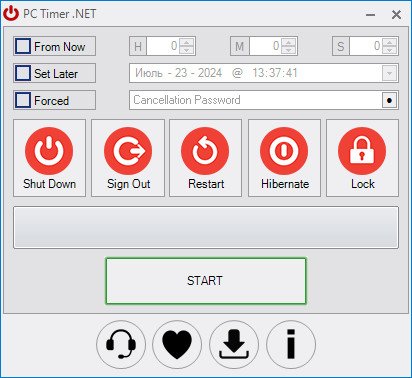The height and width of the screenshot is (378, 412).
Task: Select the Hibernate action icon
Action: 284,151
